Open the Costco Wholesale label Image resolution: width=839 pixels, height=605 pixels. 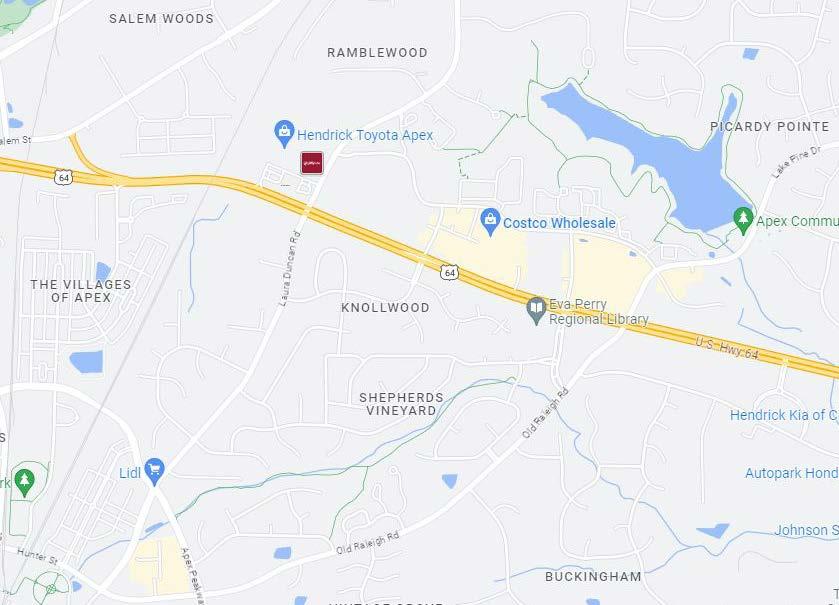[559, 223]
